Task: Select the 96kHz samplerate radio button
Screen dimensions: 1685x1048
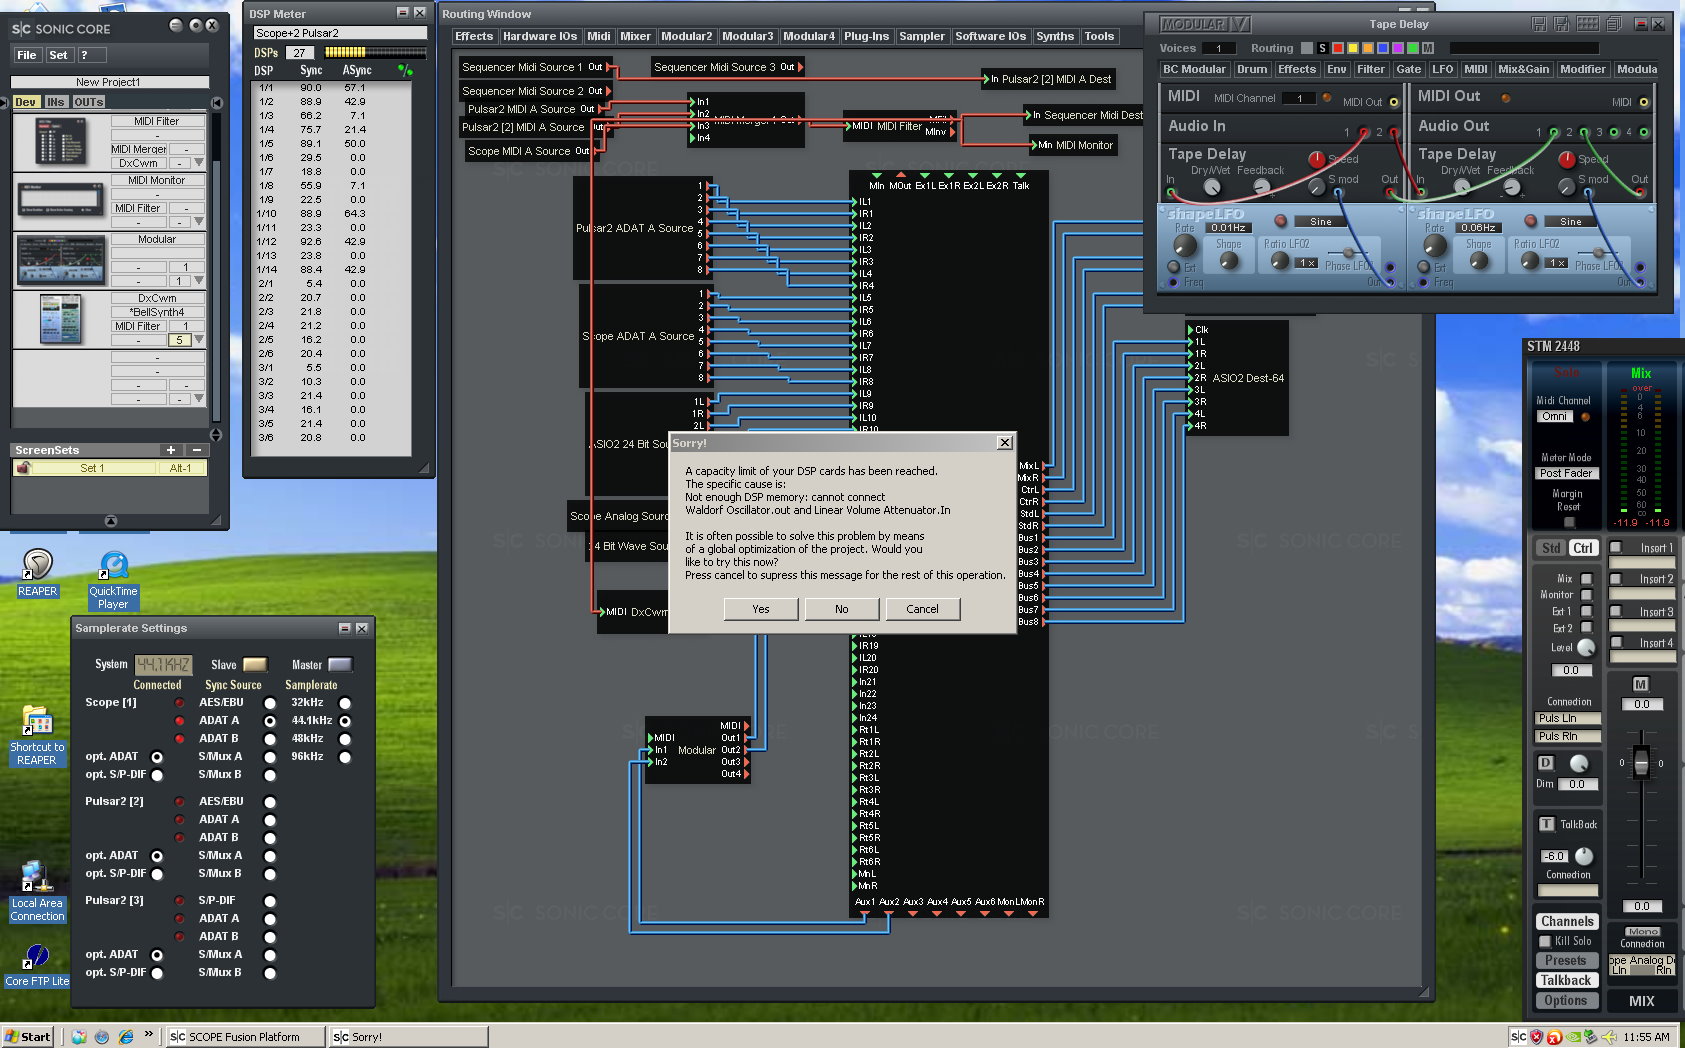Action: pos(345,757)
